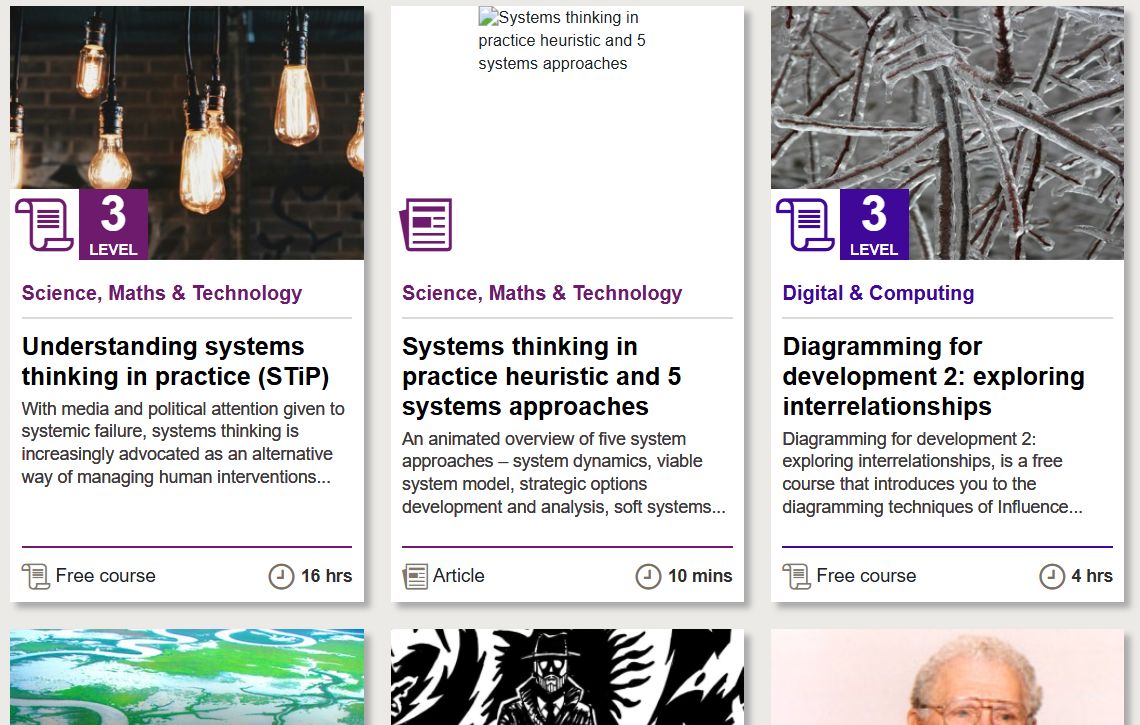Open the Understanding systems thinking in practice title

pos(175,361)
